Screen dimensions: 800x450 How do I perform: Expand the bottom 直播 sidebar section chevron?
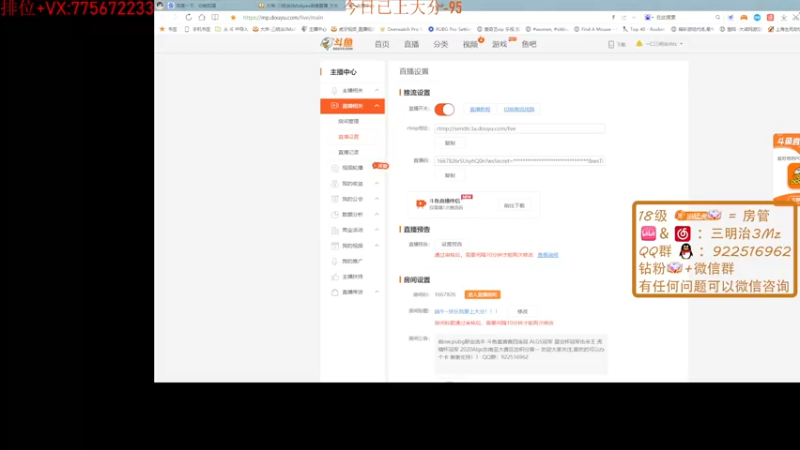377,292
